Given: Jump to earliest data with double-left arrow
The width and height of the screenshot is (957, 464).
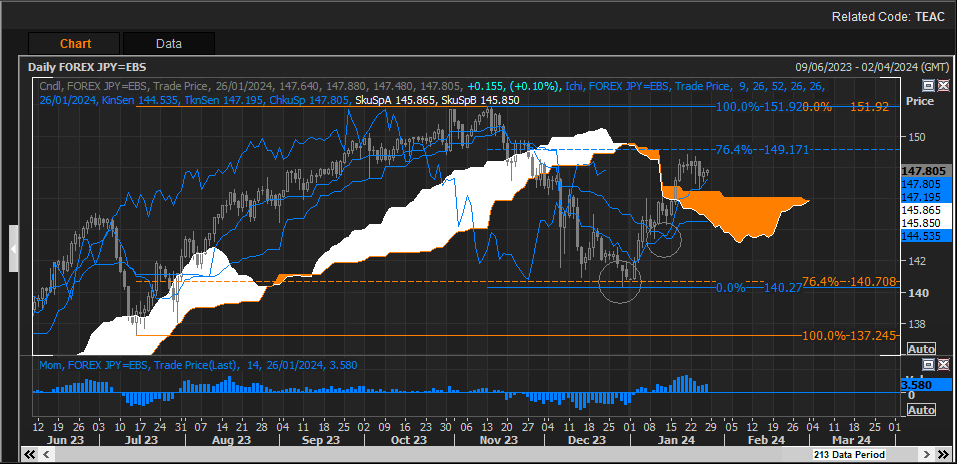Looking at the screenshot, I should [x=31, y=455].
